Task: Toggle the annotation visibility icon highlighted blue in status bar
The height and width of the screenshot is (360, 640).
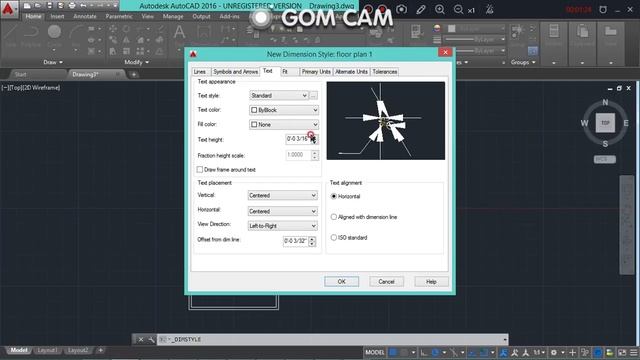Action: [504, 352]
